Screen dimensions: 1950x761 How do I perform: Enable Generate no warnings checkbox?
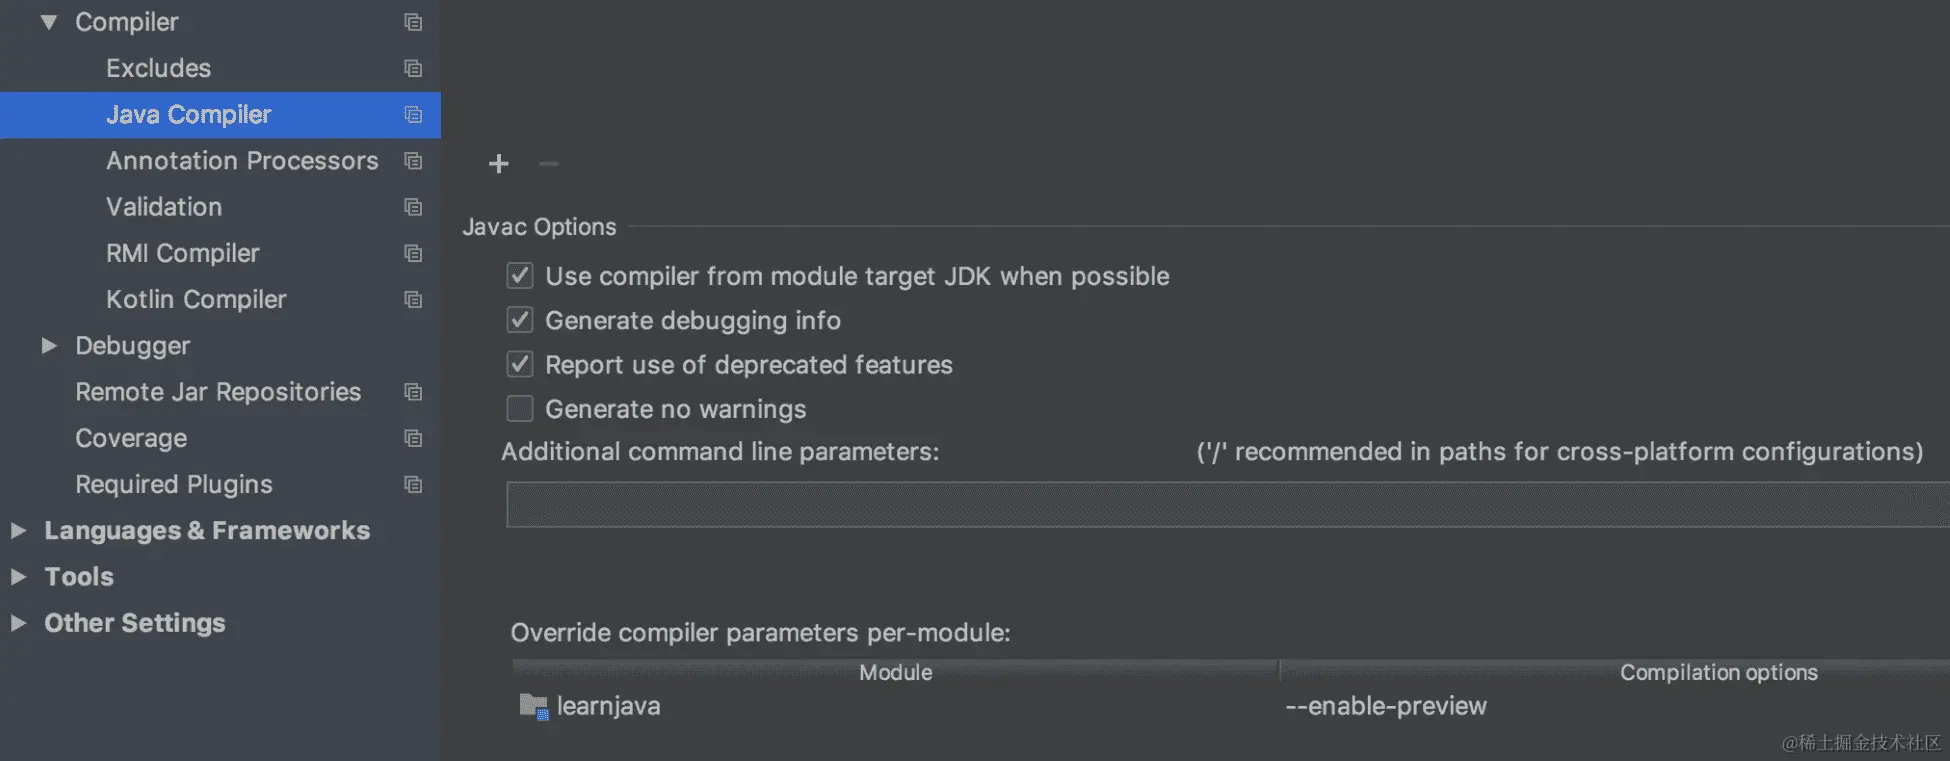(520, 409)
